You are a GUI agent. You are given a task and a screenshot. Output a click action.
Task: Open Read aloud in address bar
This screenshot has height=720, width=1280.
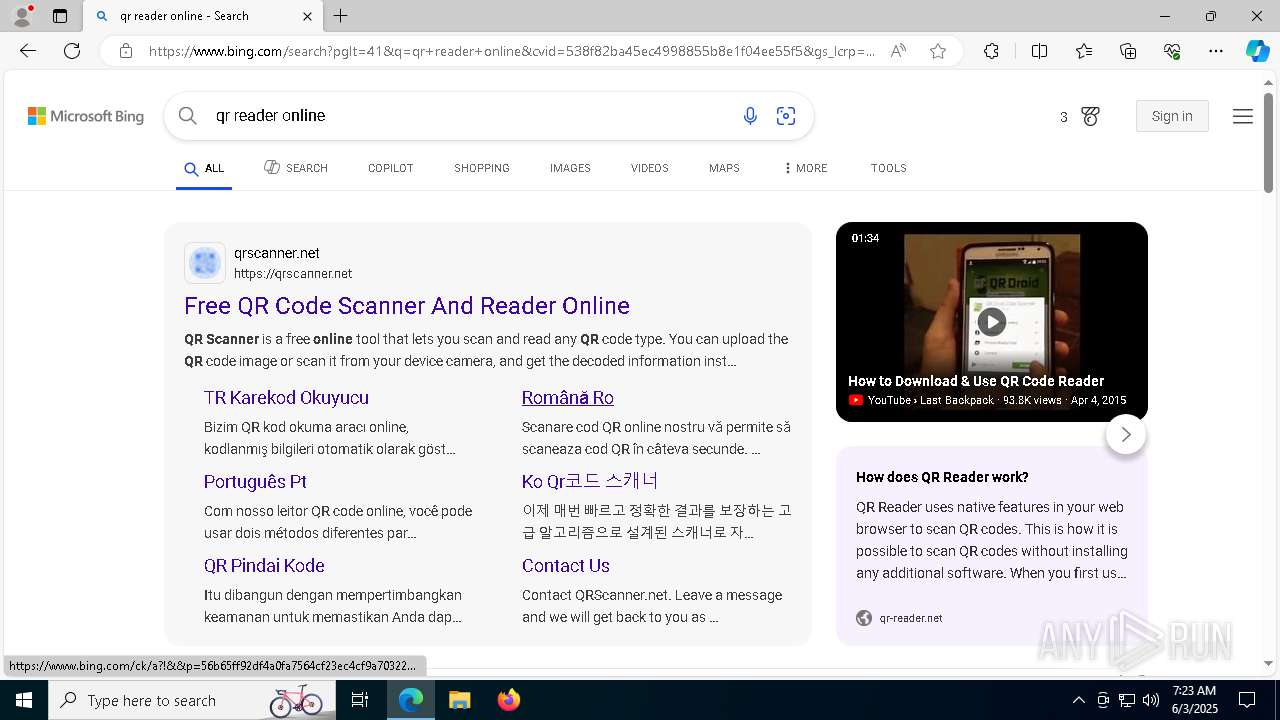click(898, 51)
